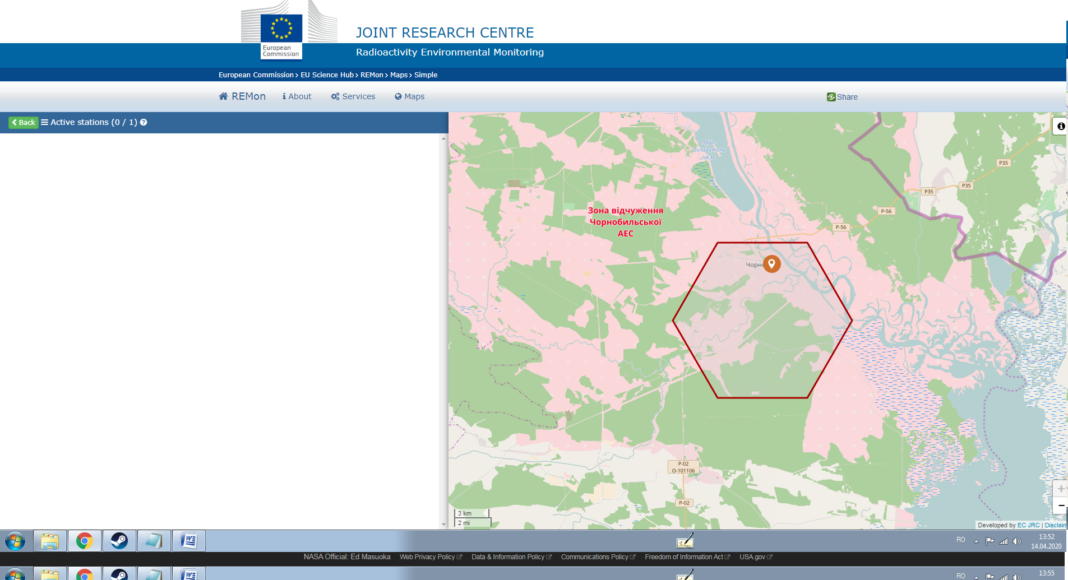Click the volume speaker icon beside the 13:52 clock
Viewport: 1068px width, 580px height.
1017,541
